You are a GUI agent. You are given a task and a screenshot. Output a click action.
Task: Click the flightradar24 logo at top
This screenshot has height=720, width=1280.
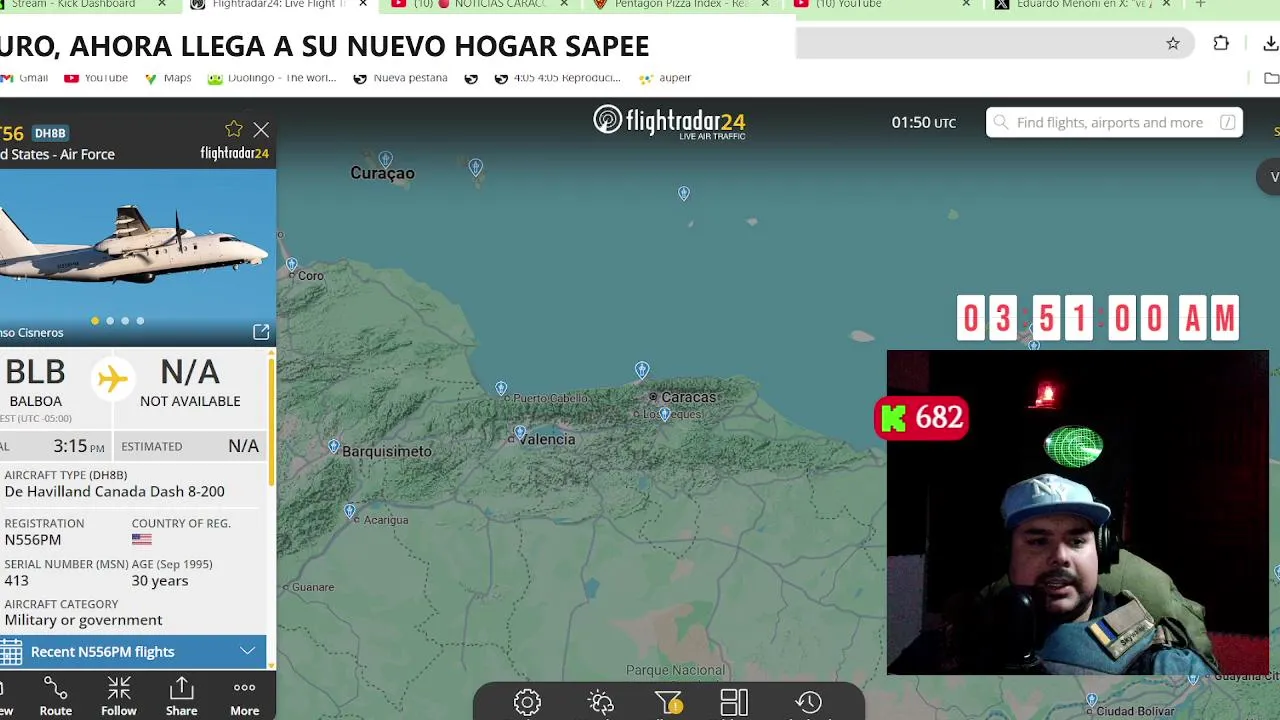669,122
